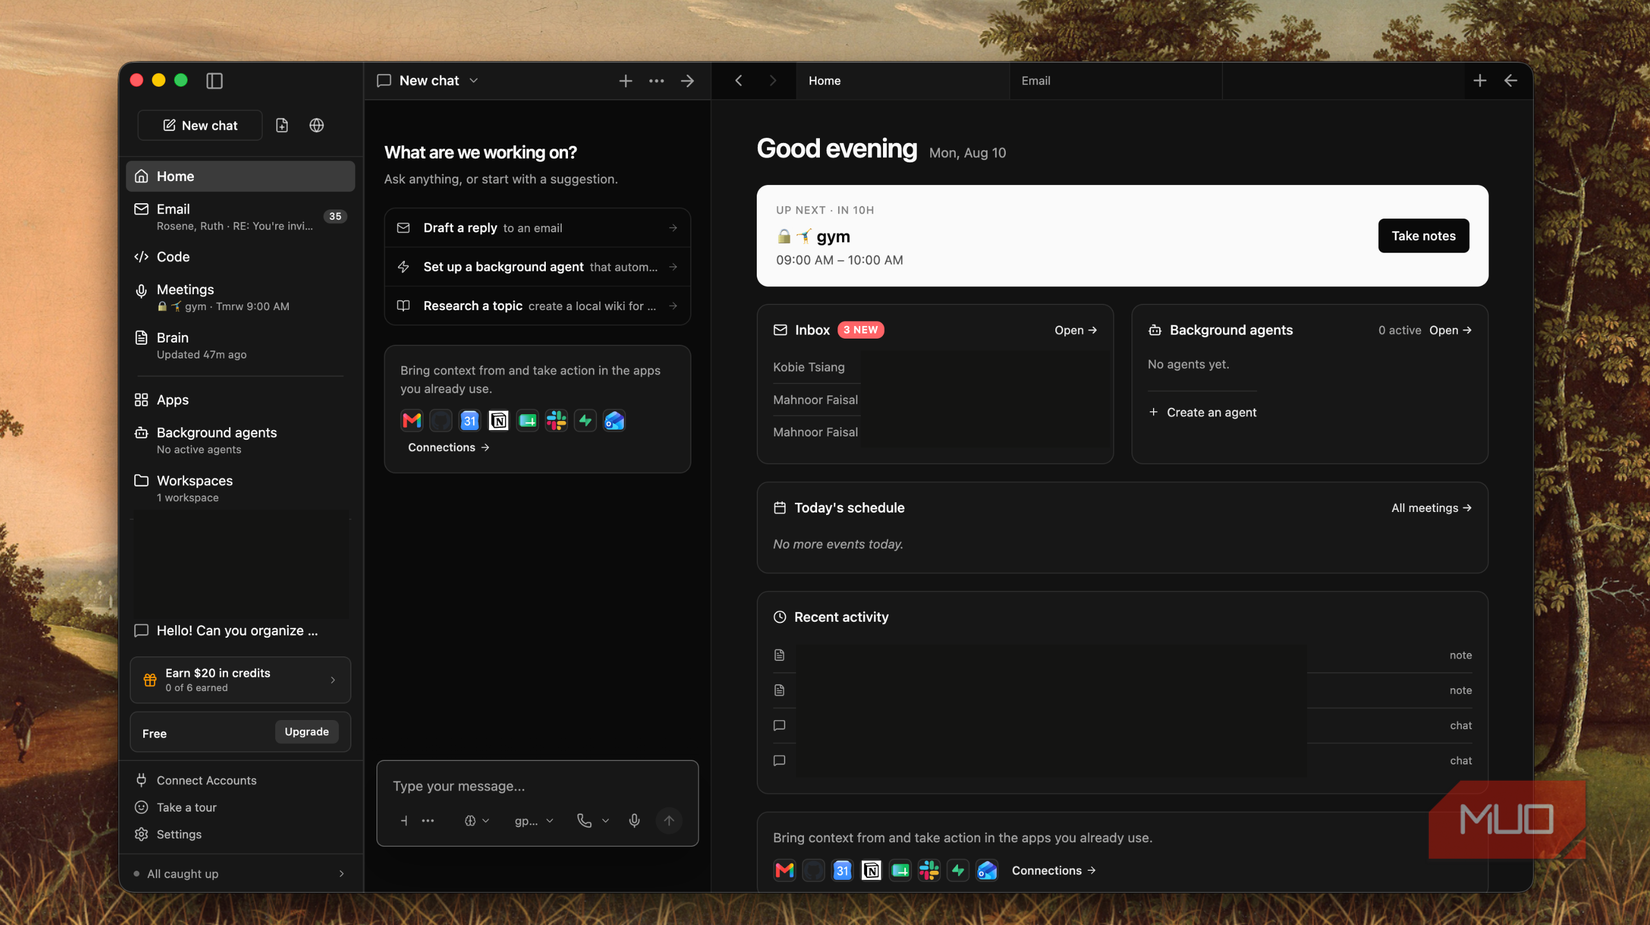Image resolution: width=1650 pixels, height=925 pixels.
Task: Open Brain in the sidebar
Action: [240, 345]
